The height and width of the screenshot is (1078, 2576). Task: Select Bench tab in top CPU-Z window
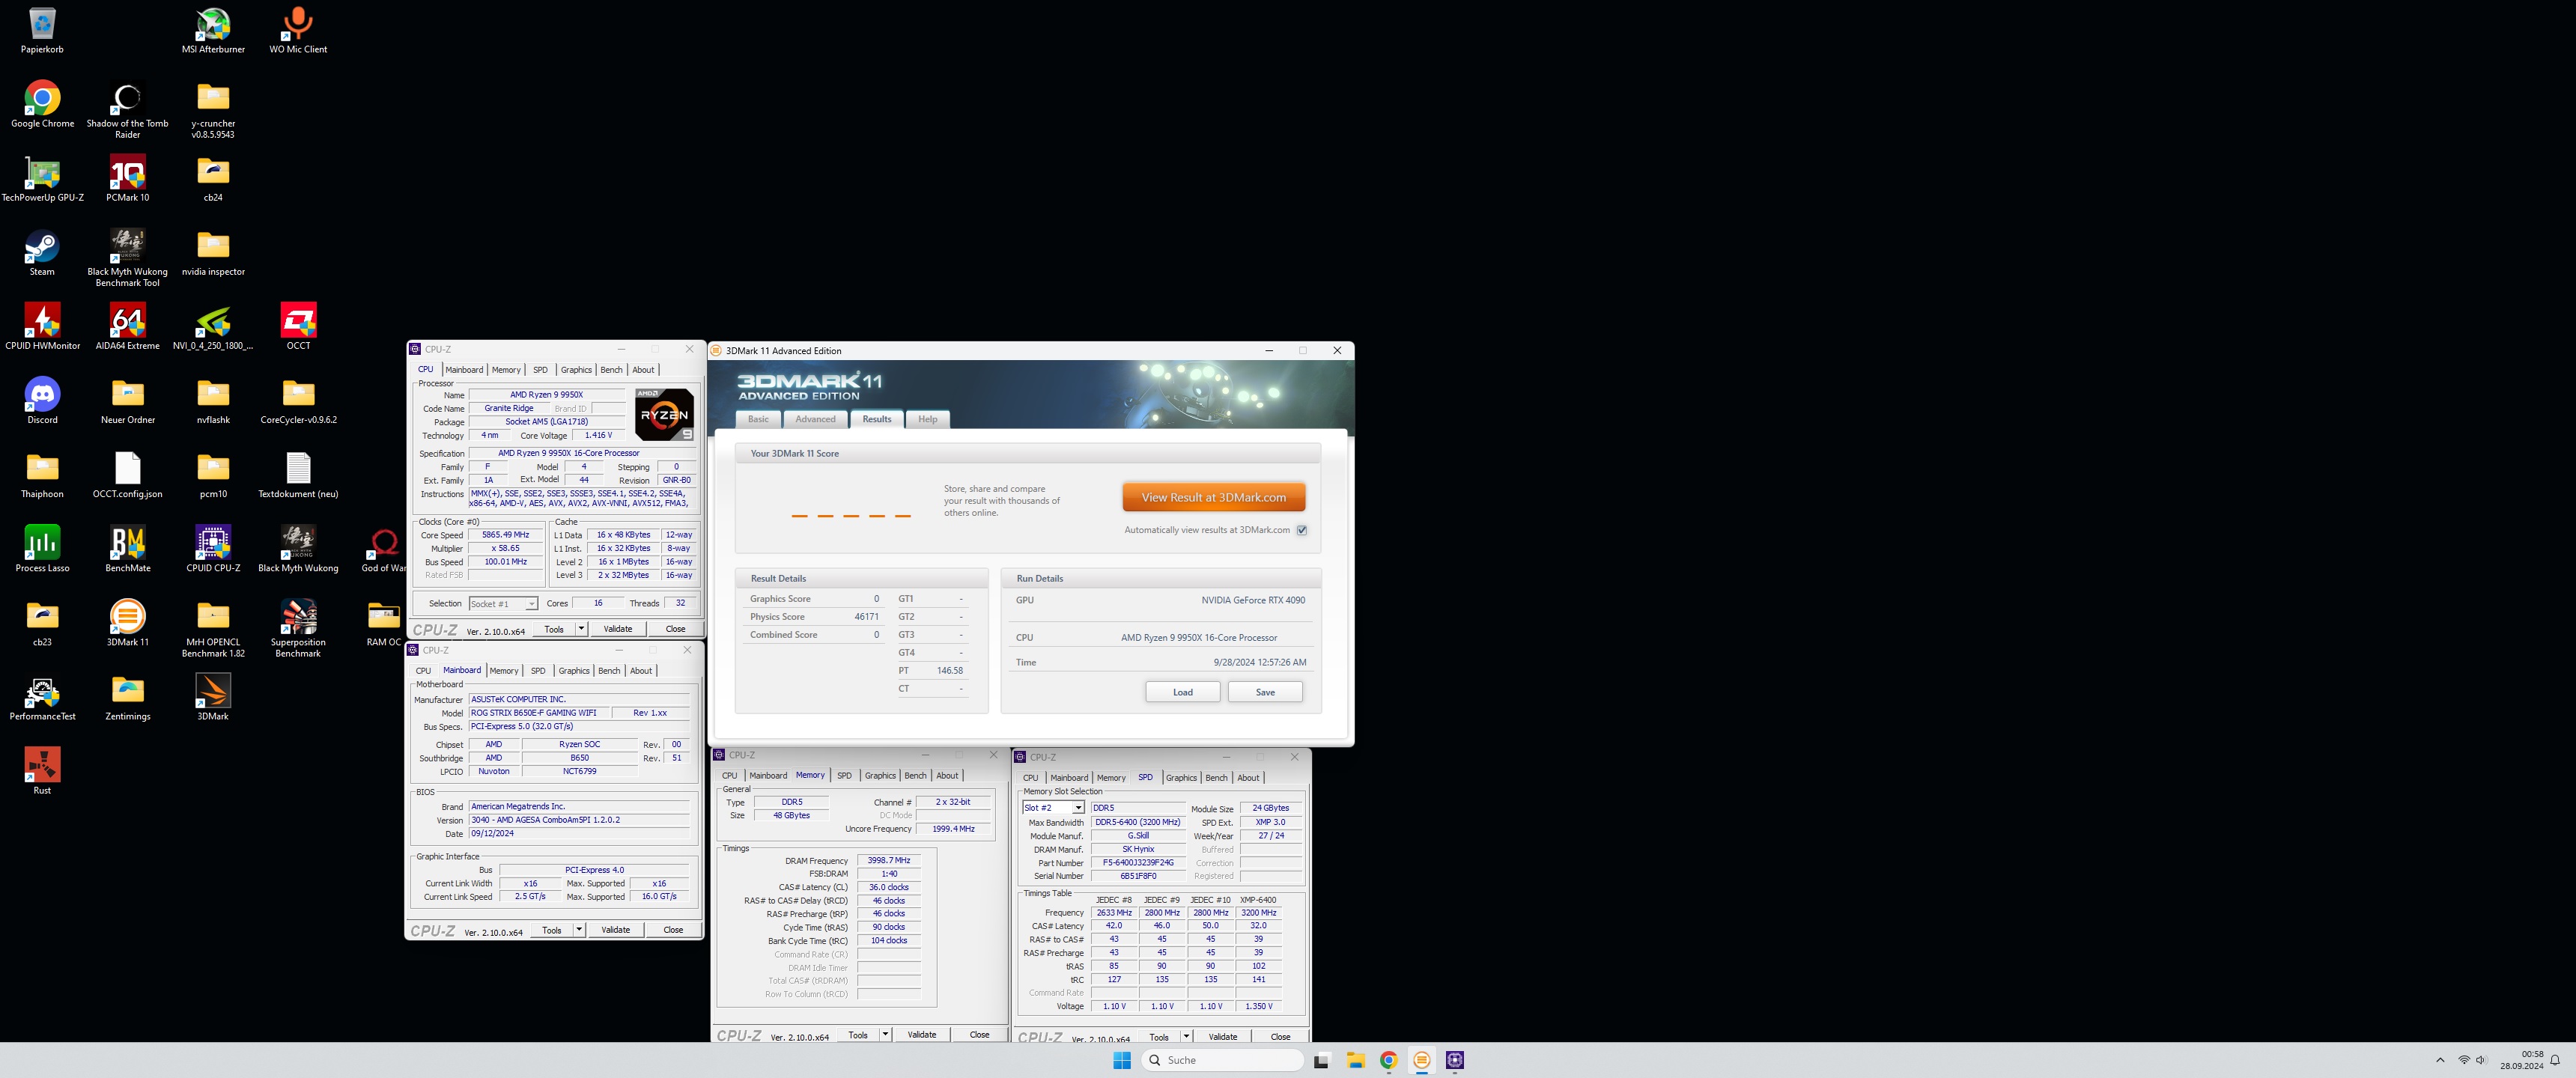click(x=611, y=370)
